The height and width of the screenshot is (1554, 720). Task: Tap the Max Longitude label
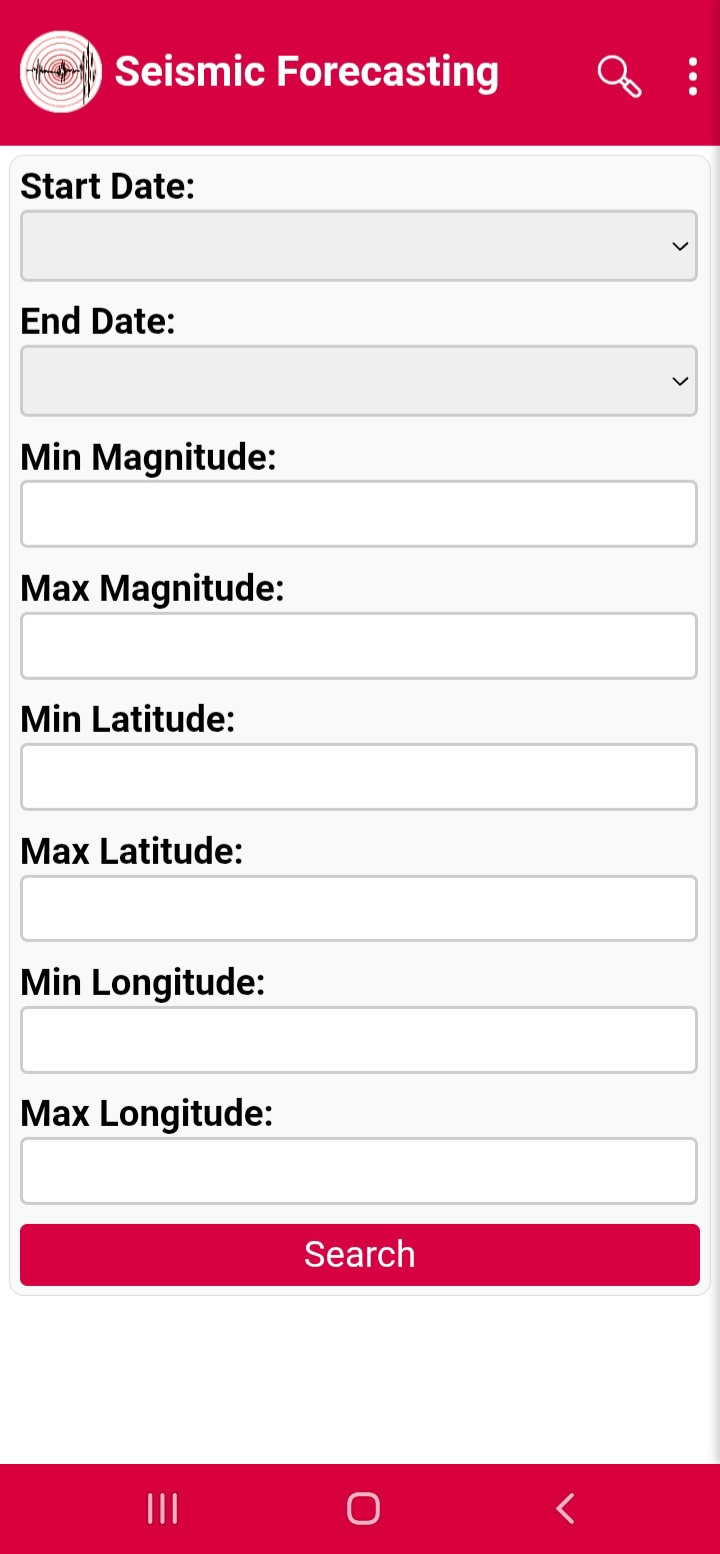[146, 1113]
